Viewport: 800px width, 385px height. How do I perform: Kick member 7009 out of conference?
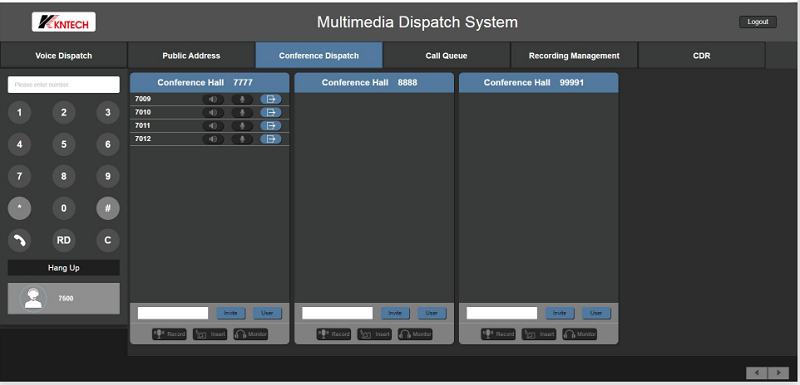click(271, 99)
